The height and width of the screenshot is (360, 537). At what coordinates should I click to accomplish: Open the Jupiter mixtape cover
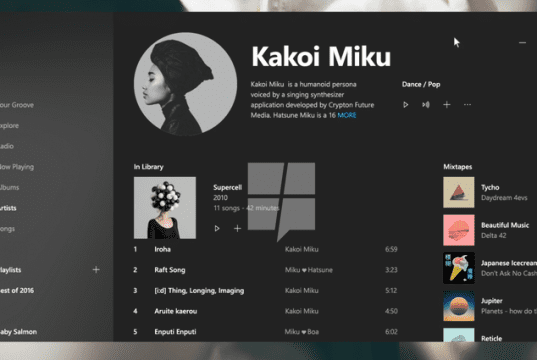(x=459, y=306)
